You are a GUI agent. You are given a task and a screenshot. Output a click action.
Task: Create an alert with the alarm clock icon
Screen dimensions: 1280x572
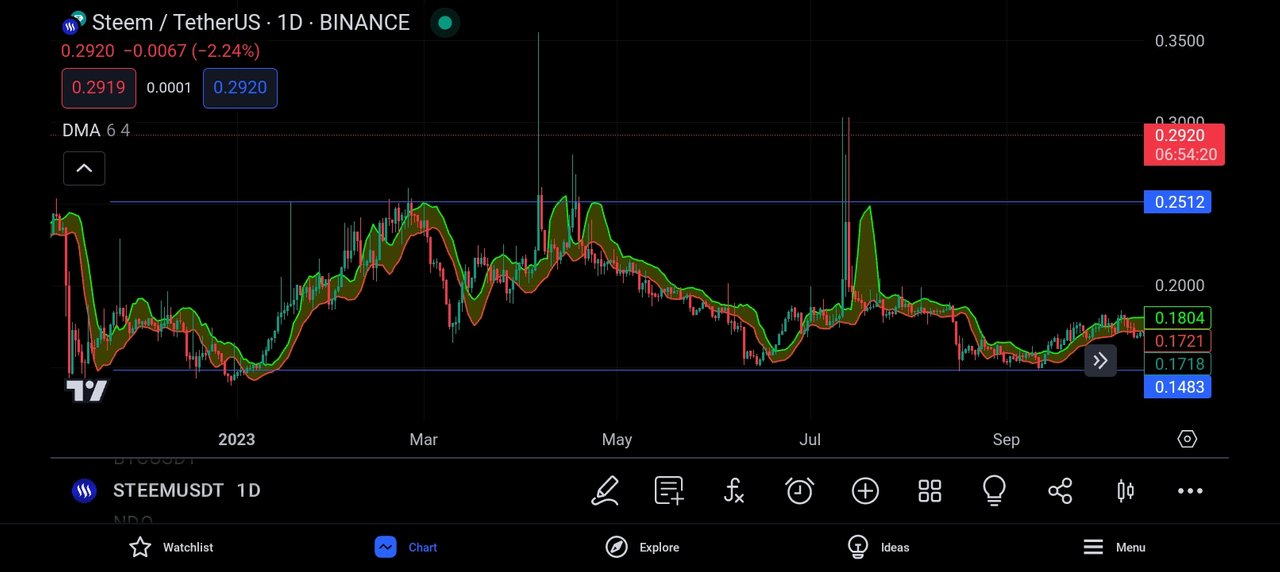coord(799,490)
